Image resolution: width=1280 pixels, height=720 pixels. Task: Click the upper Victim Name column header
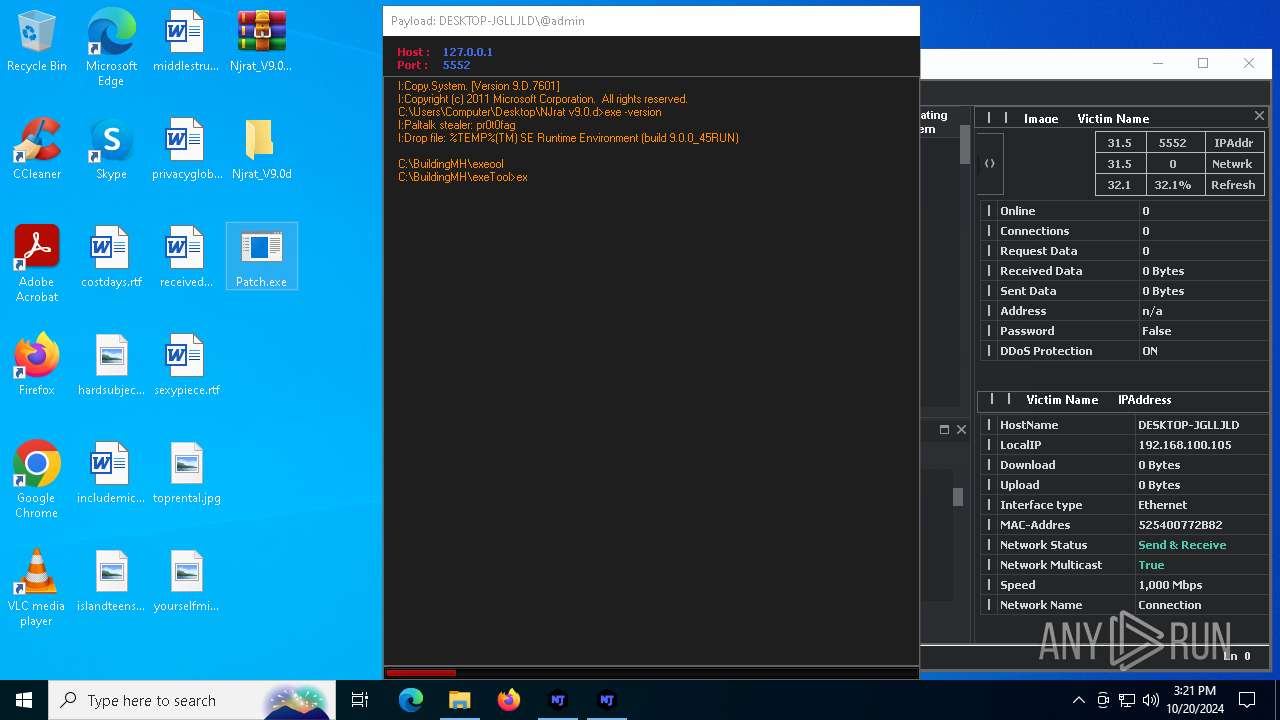tap(1113, 118)
